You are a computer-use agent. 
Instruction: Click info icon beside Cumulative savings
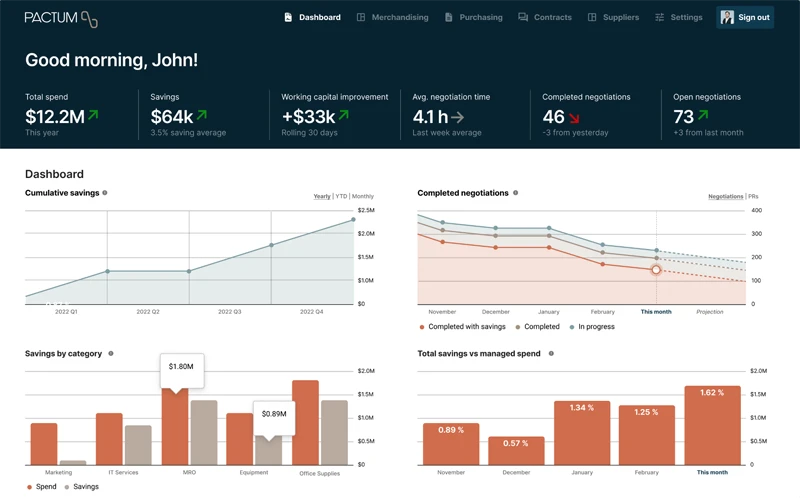click(x=105, y=193)
